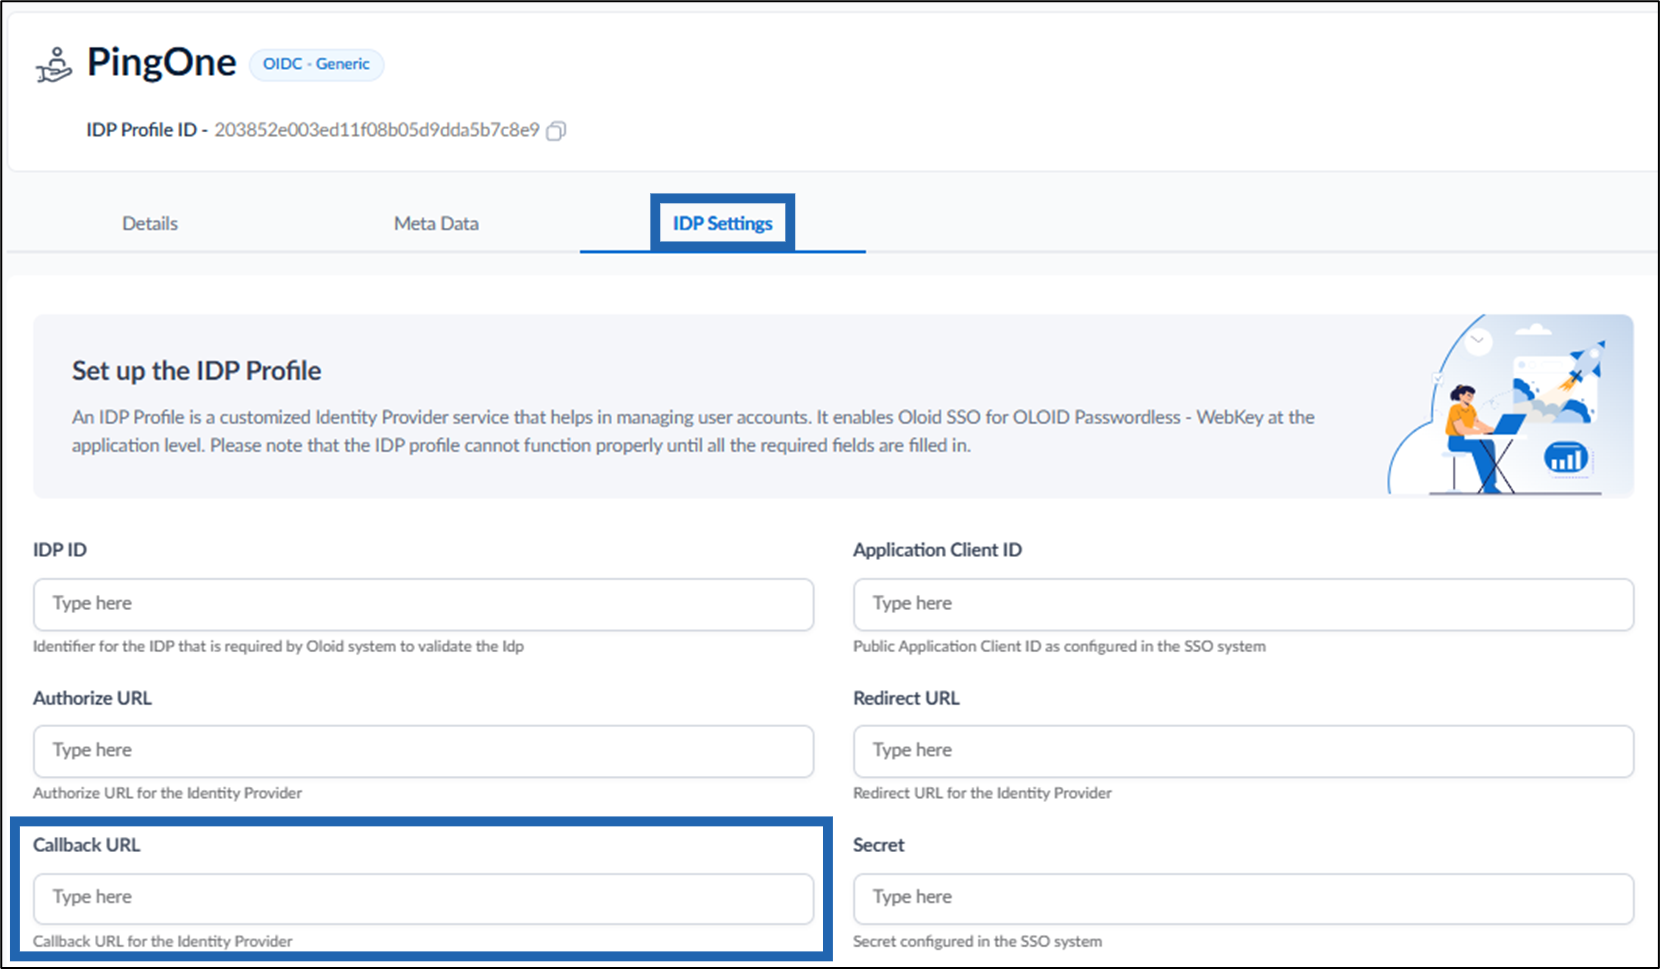Click the Redirect URL input box
This screenshot has width=1660, height=969.
(x=1243, y=751)
